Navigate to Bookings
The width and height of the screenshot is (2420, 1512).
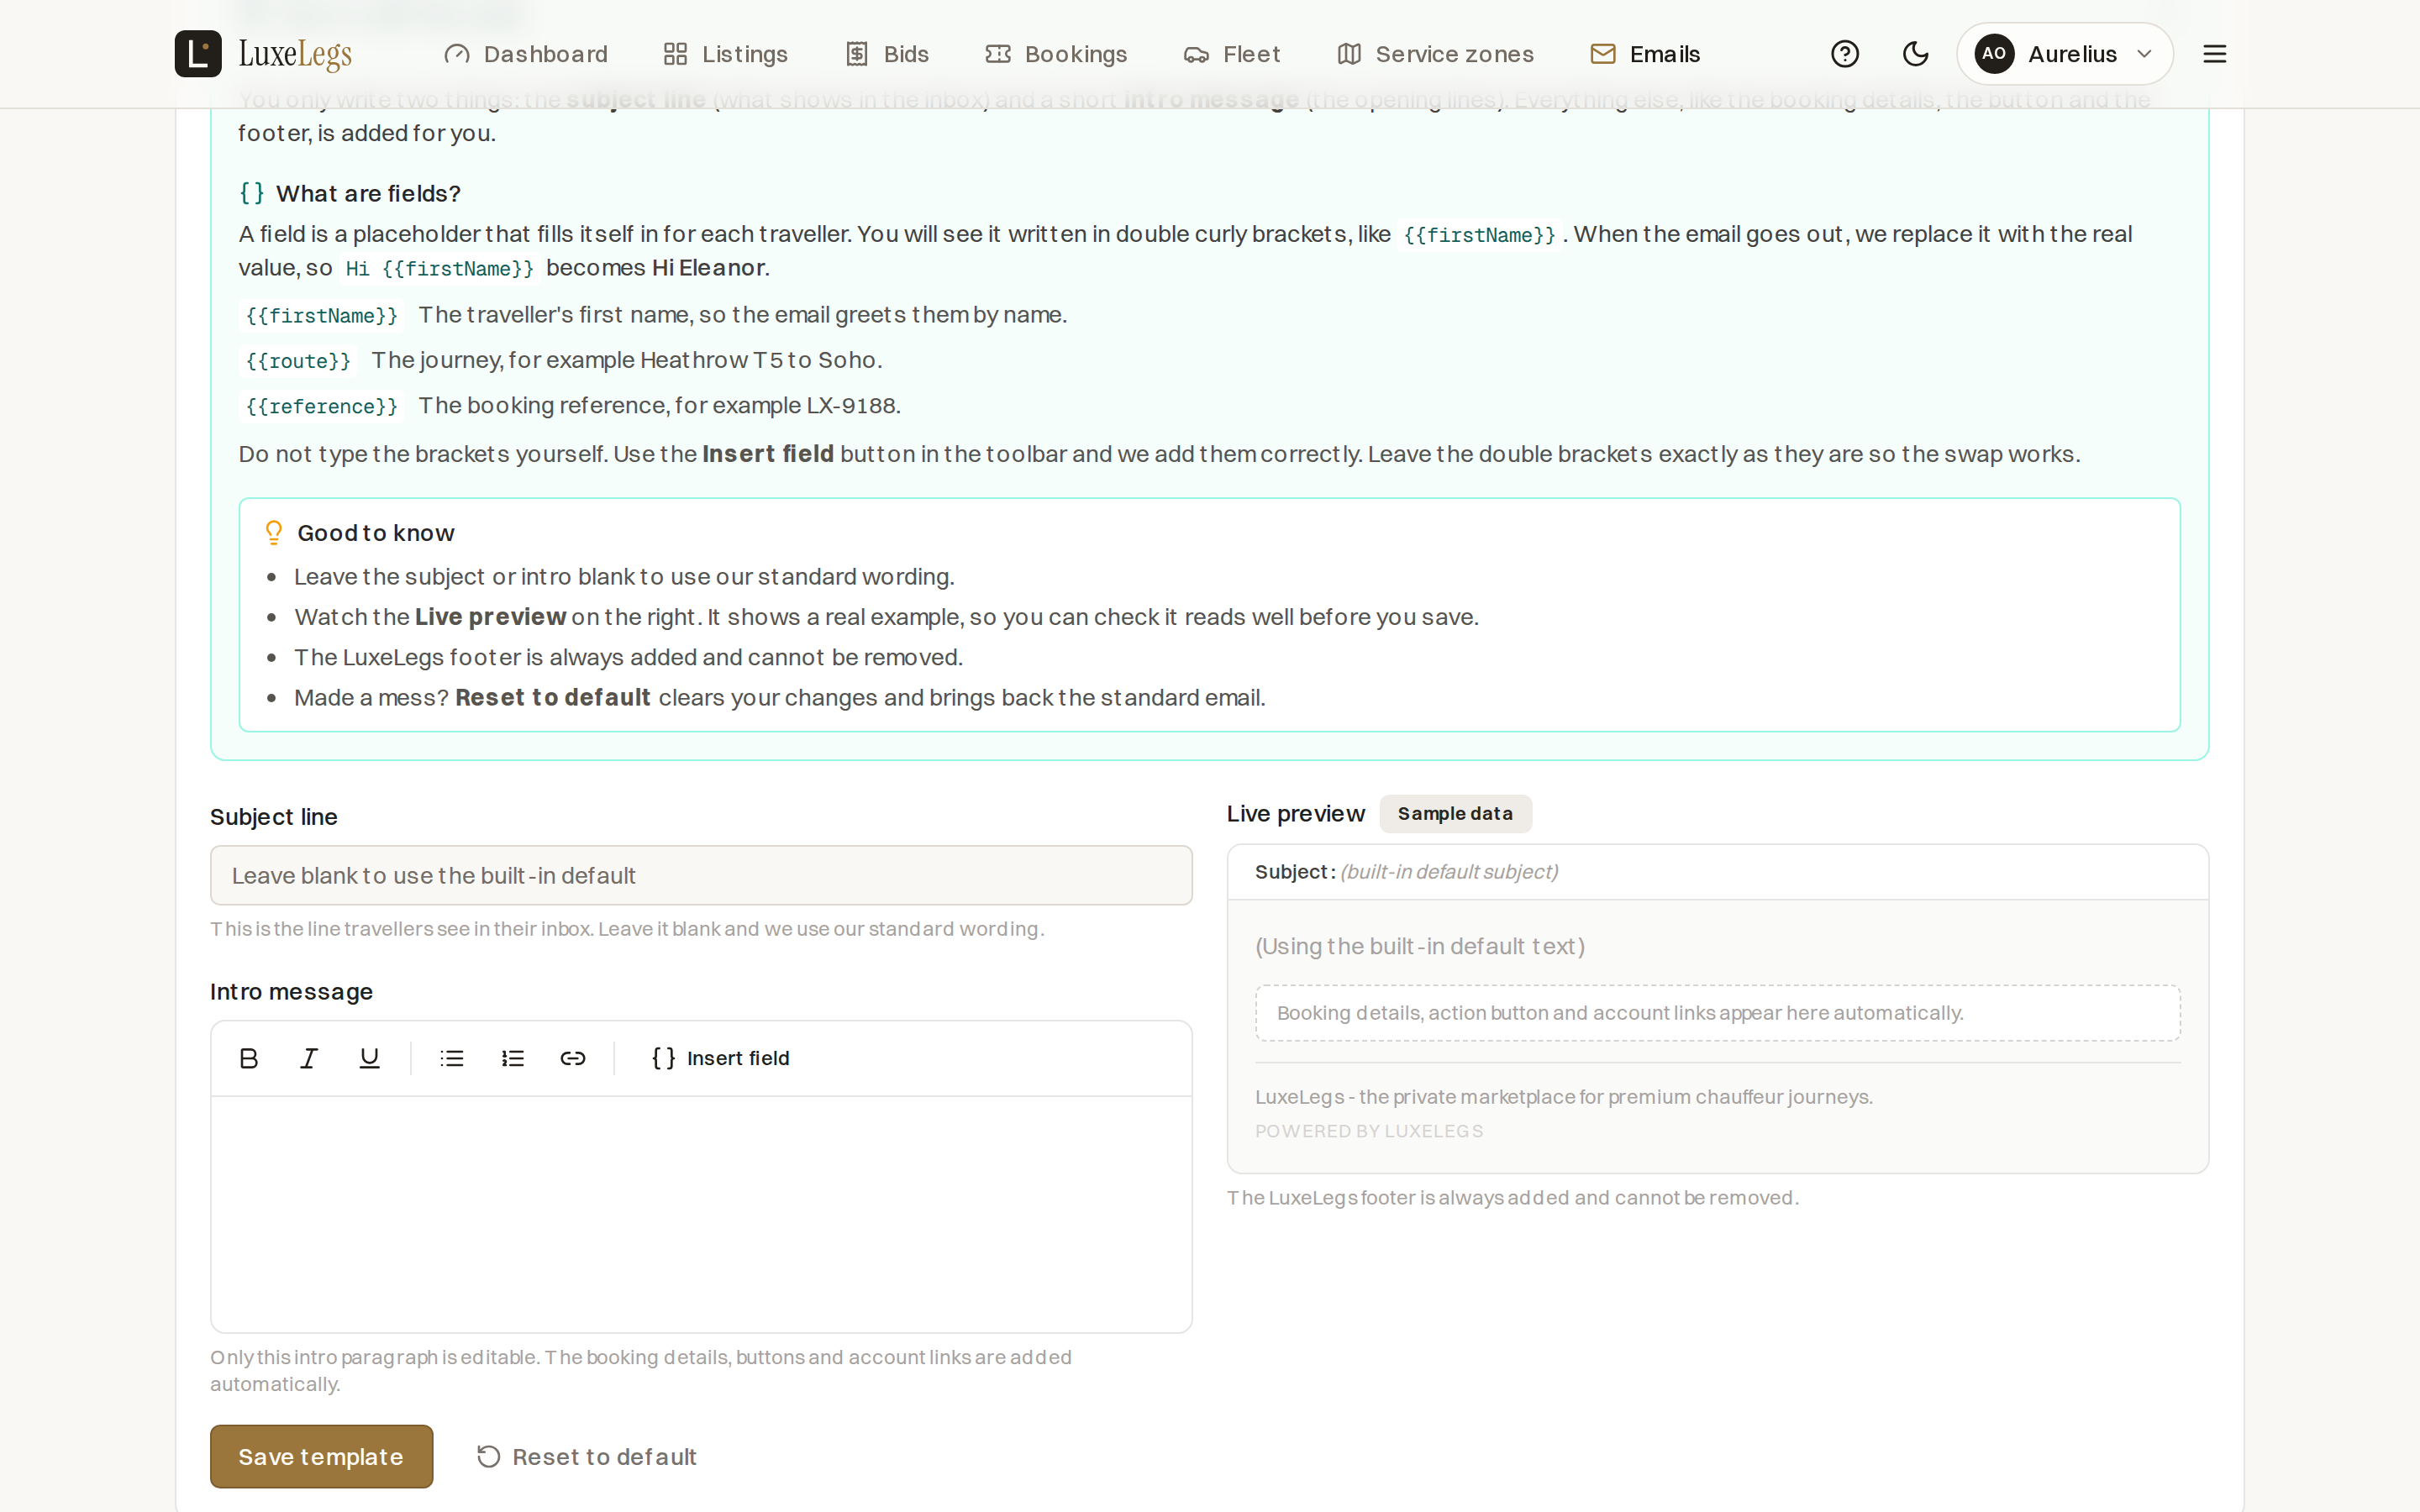[x=1056, y=54]
